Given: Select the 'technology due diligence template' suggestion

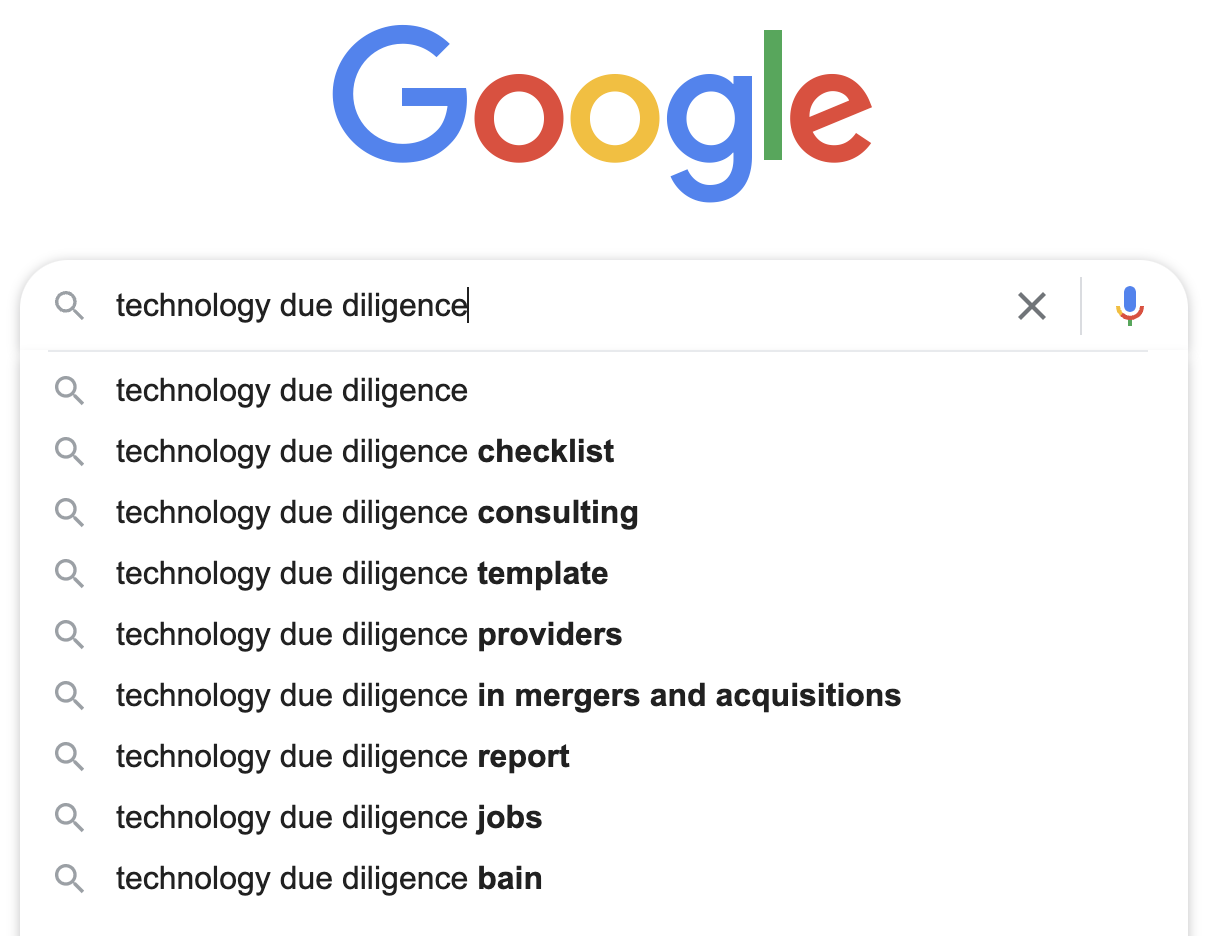Looking at the screenshot, I should pyautogui.click(x=362, y=573).
